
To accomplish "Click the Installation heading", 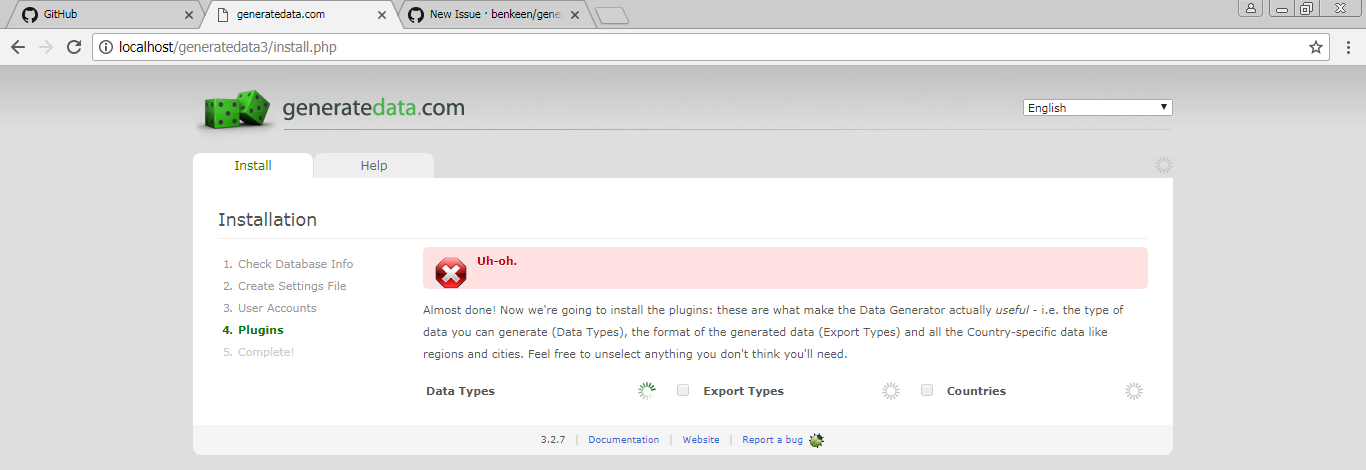I will (267, 220).
